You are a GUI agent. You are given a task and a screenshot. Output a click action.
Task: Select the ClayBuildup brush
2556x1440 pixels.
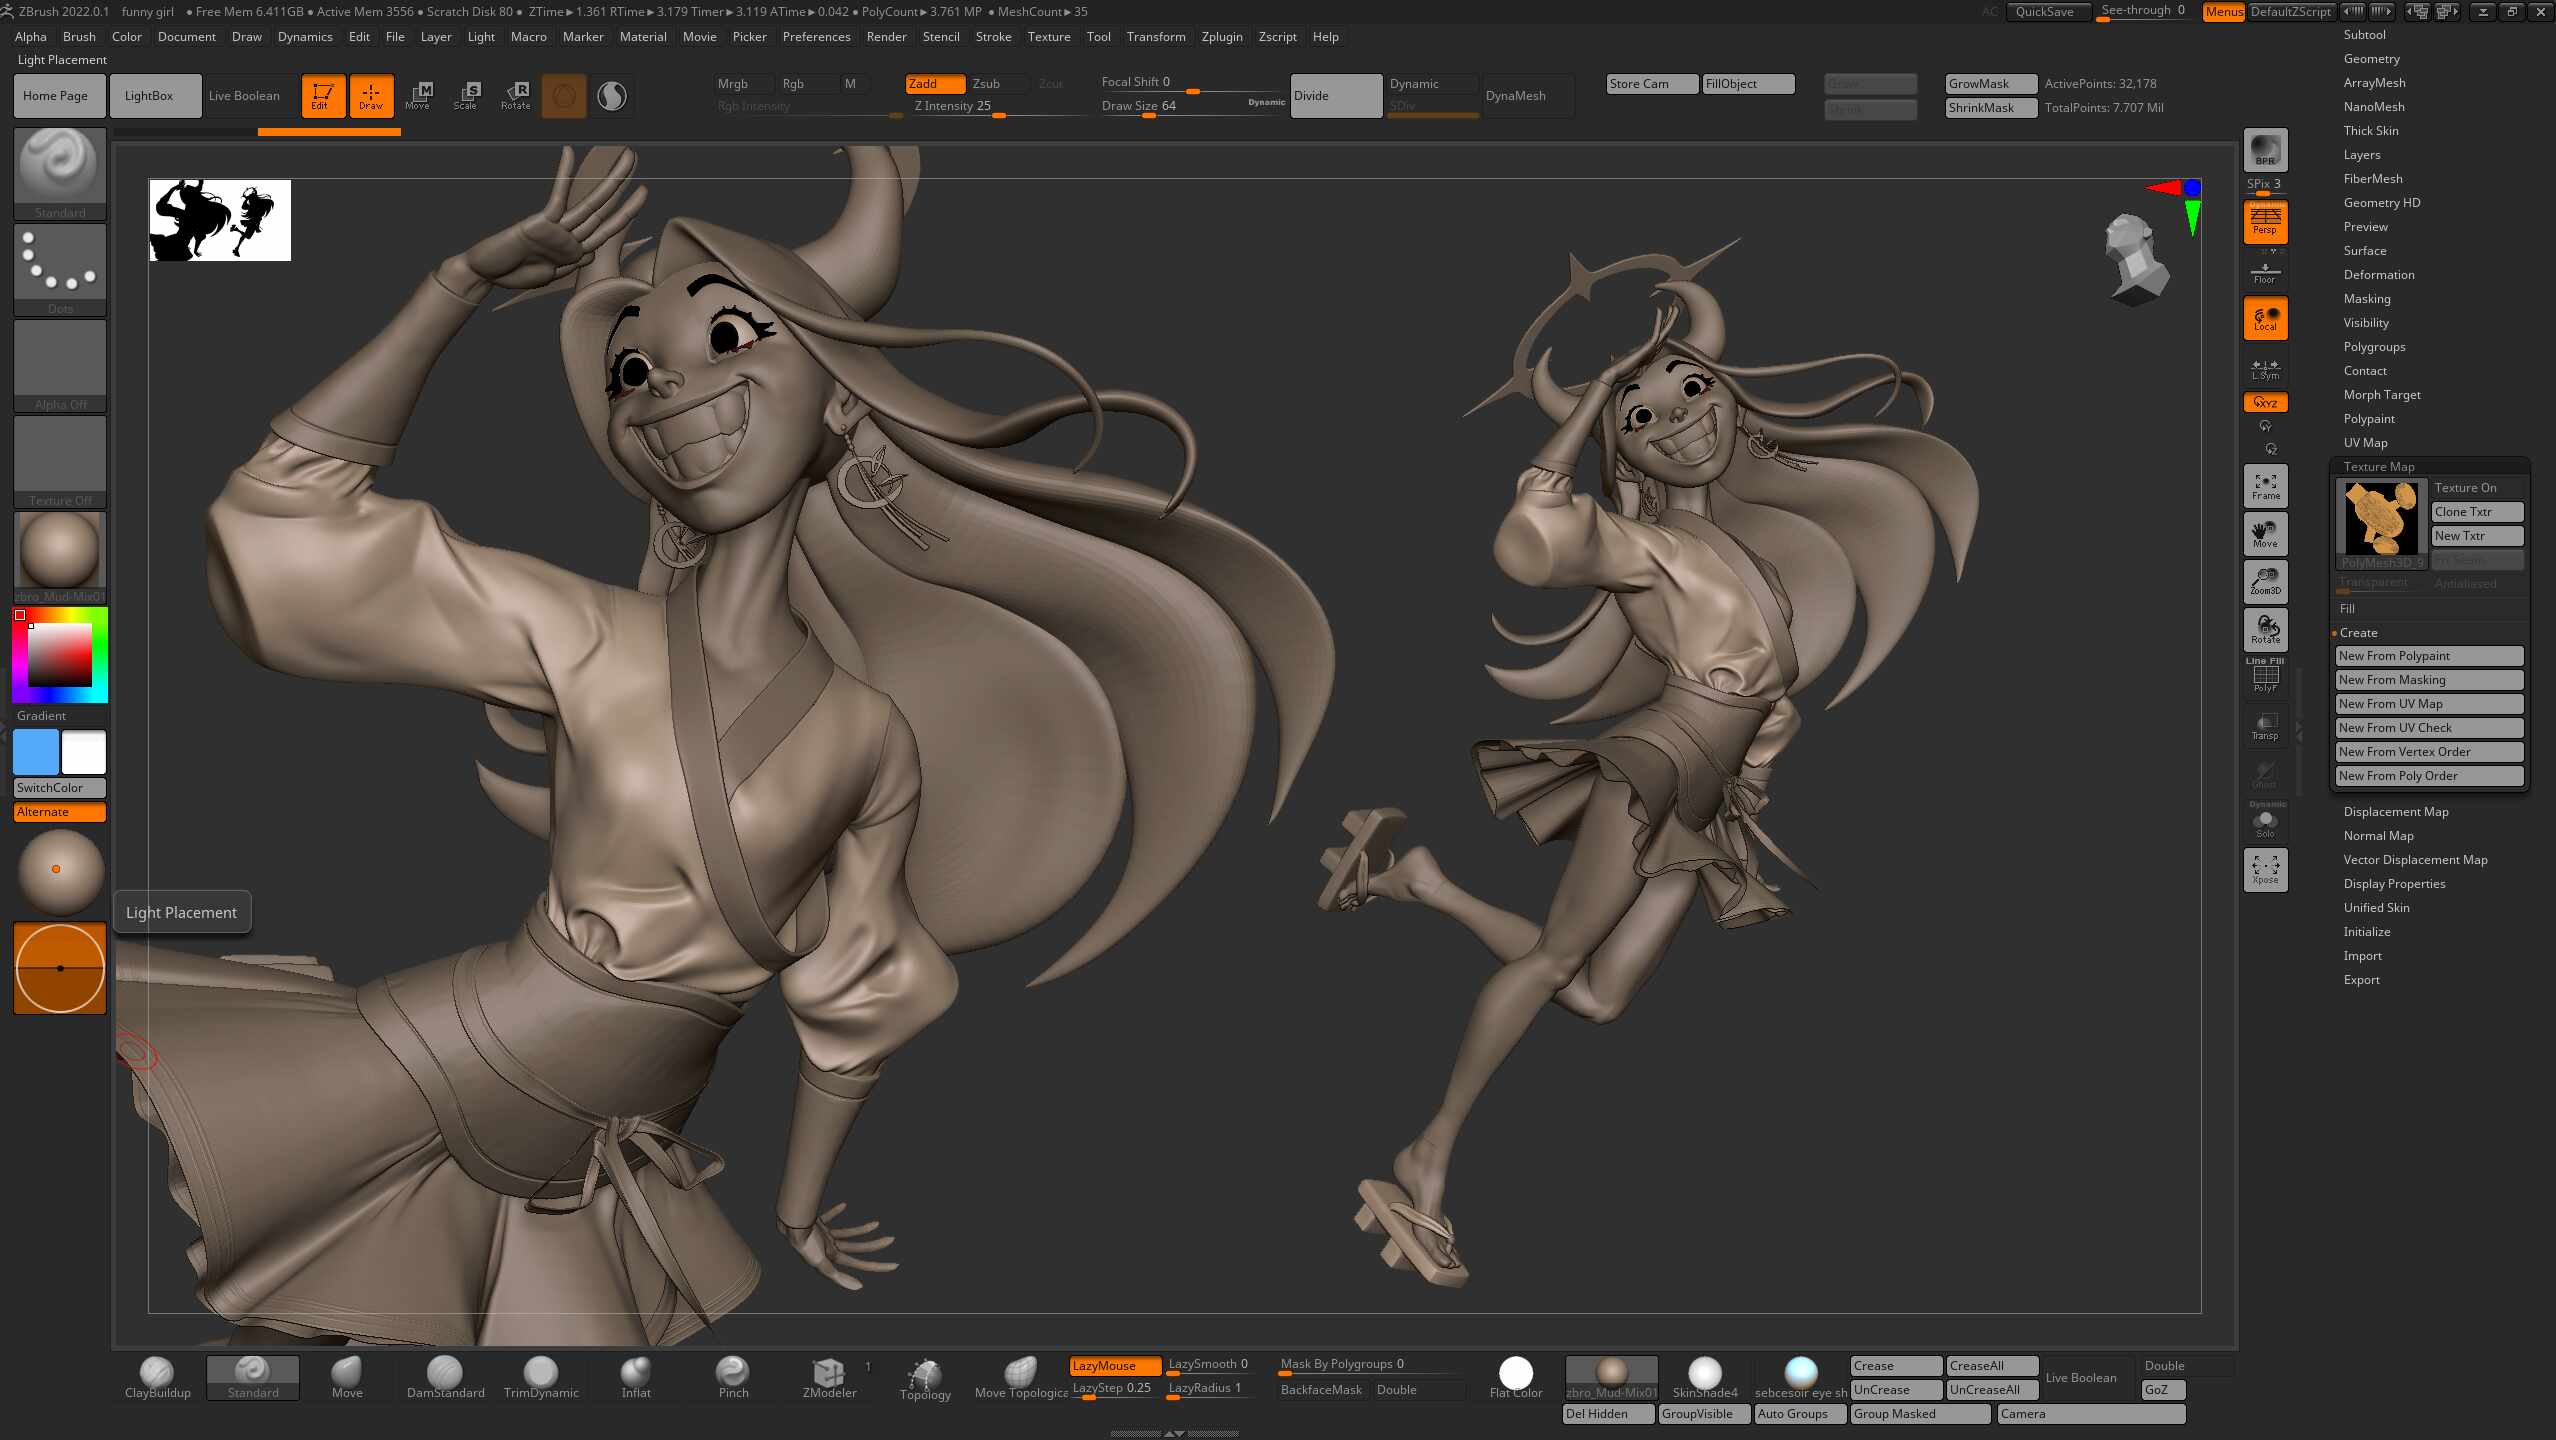point(157,1377)
